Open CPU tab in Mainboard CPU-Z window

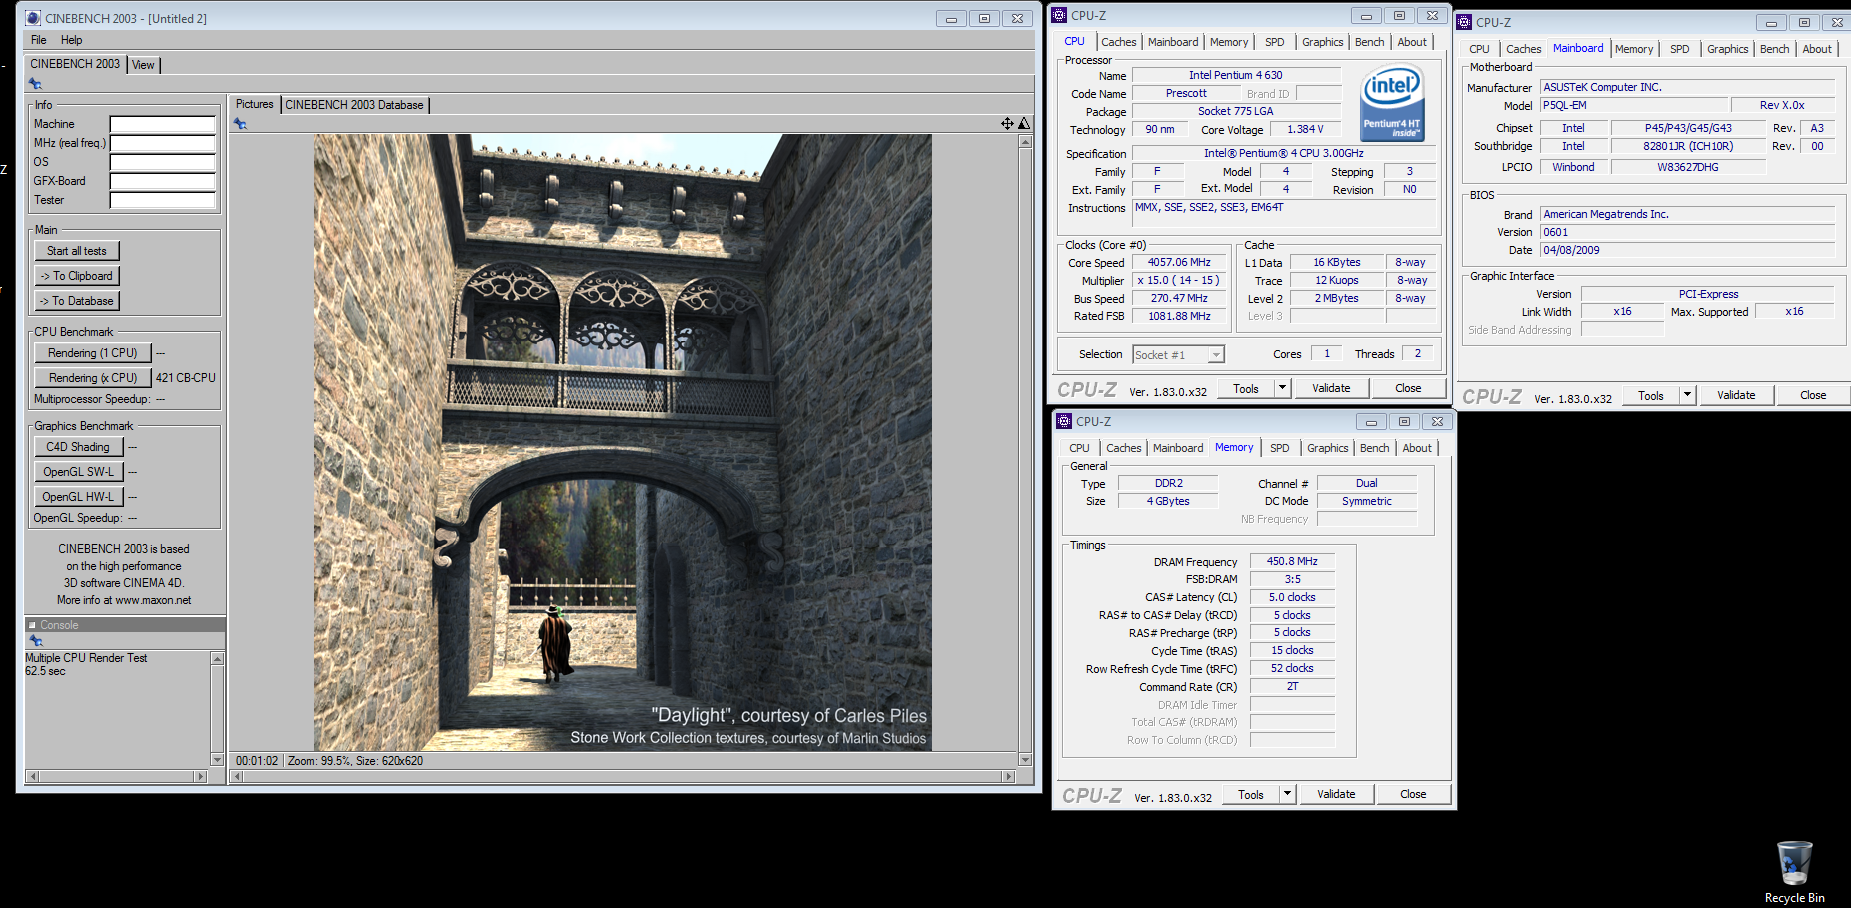[1479, 49]
